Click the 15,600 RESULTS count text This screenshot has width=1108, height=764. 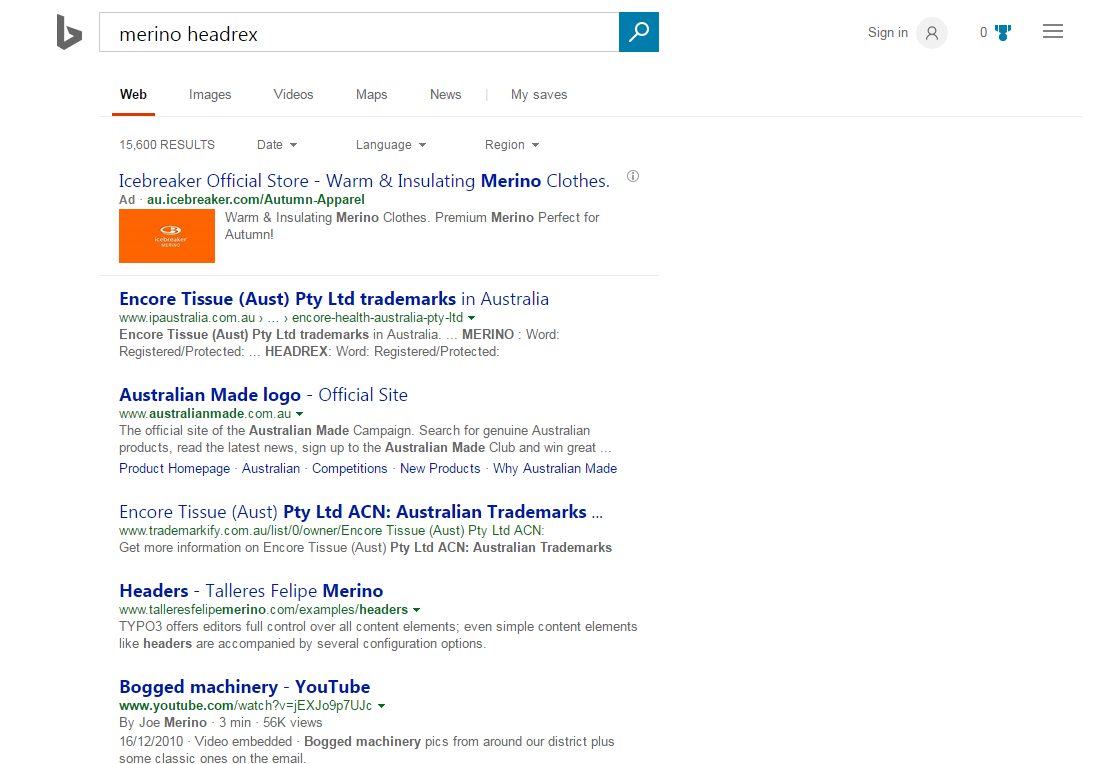point(167,145)
